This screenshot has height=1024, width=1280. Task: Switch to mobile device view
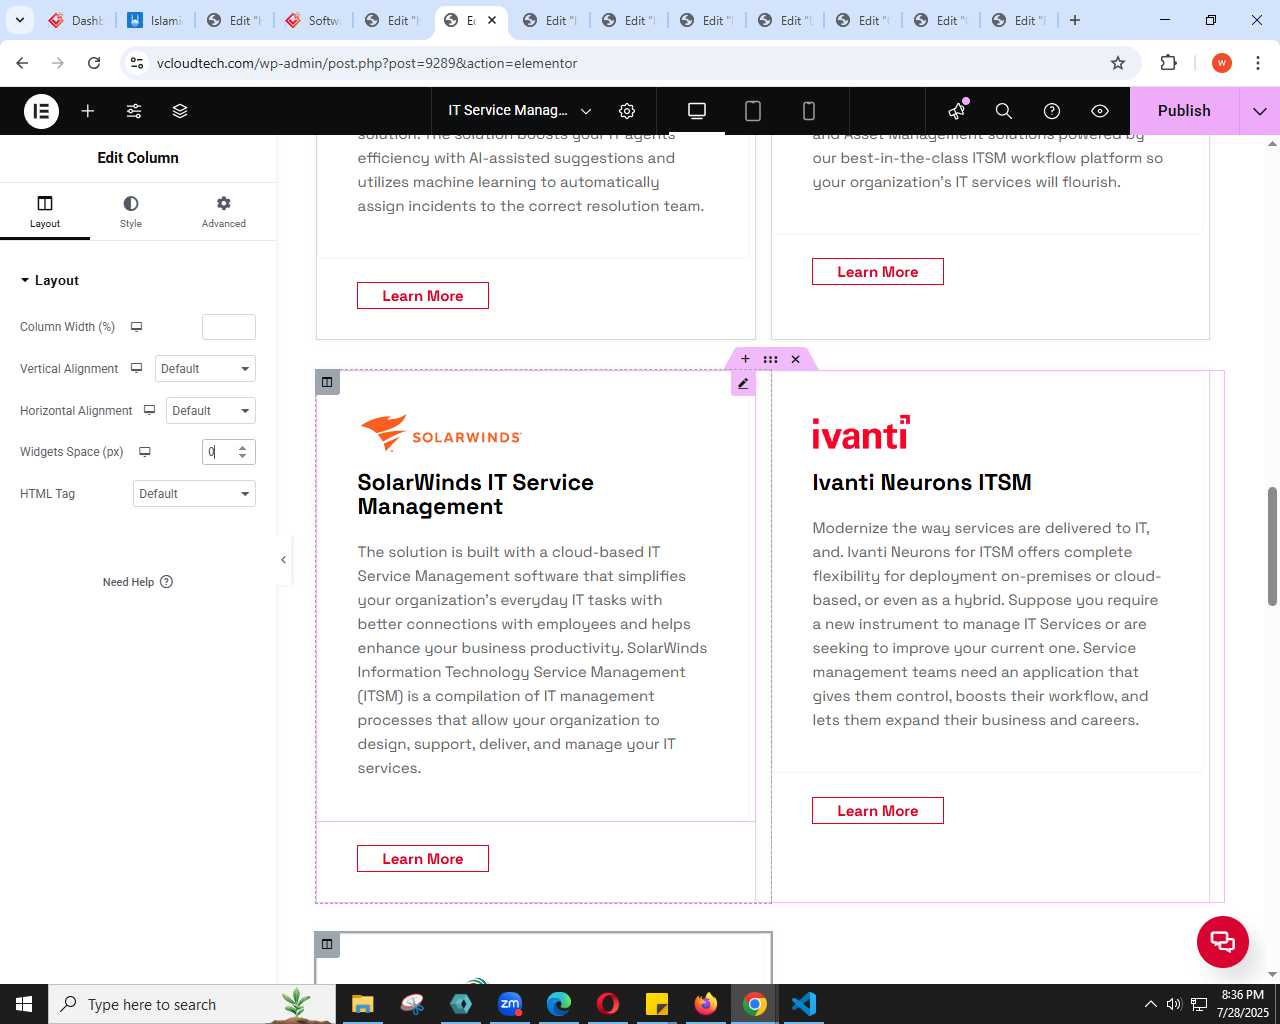pos(809,111)
